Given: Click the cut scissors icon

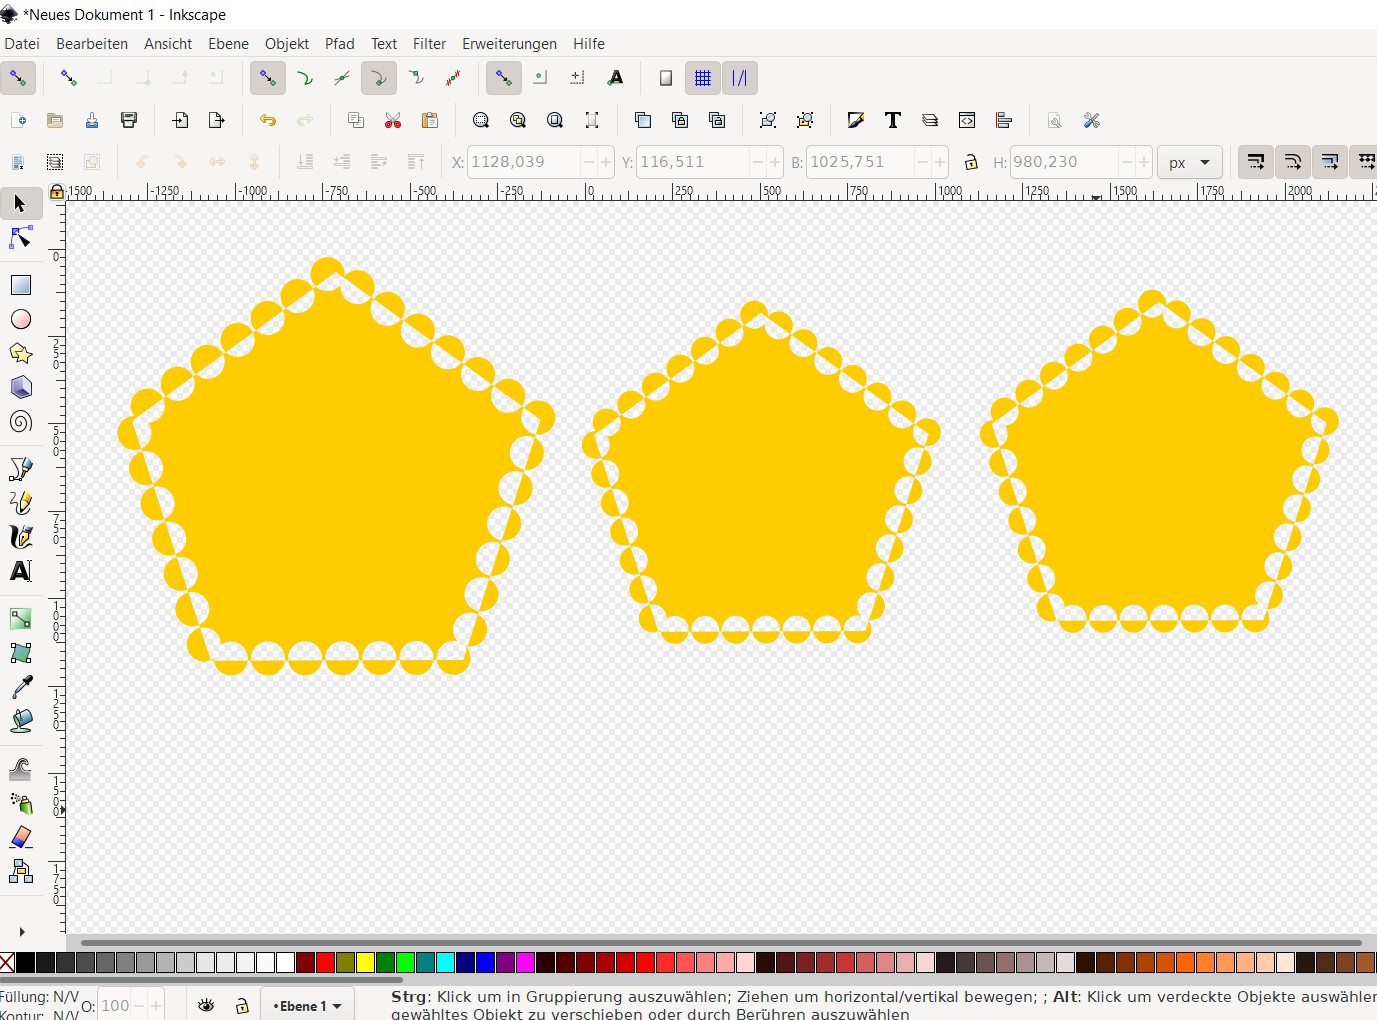Looking at the screenshot, I should point(393,120).
